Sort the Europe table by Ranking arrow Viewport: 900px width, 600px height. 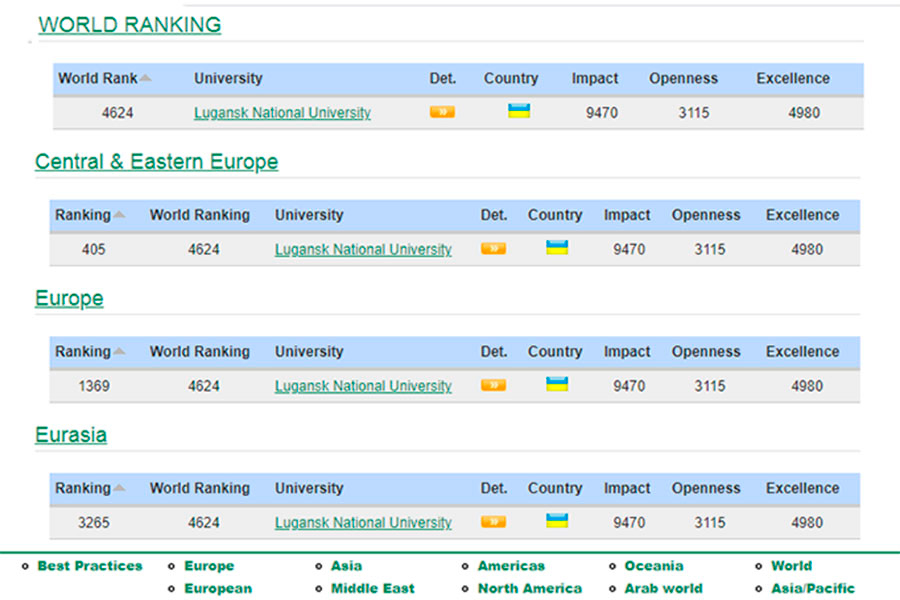point(120,352)
